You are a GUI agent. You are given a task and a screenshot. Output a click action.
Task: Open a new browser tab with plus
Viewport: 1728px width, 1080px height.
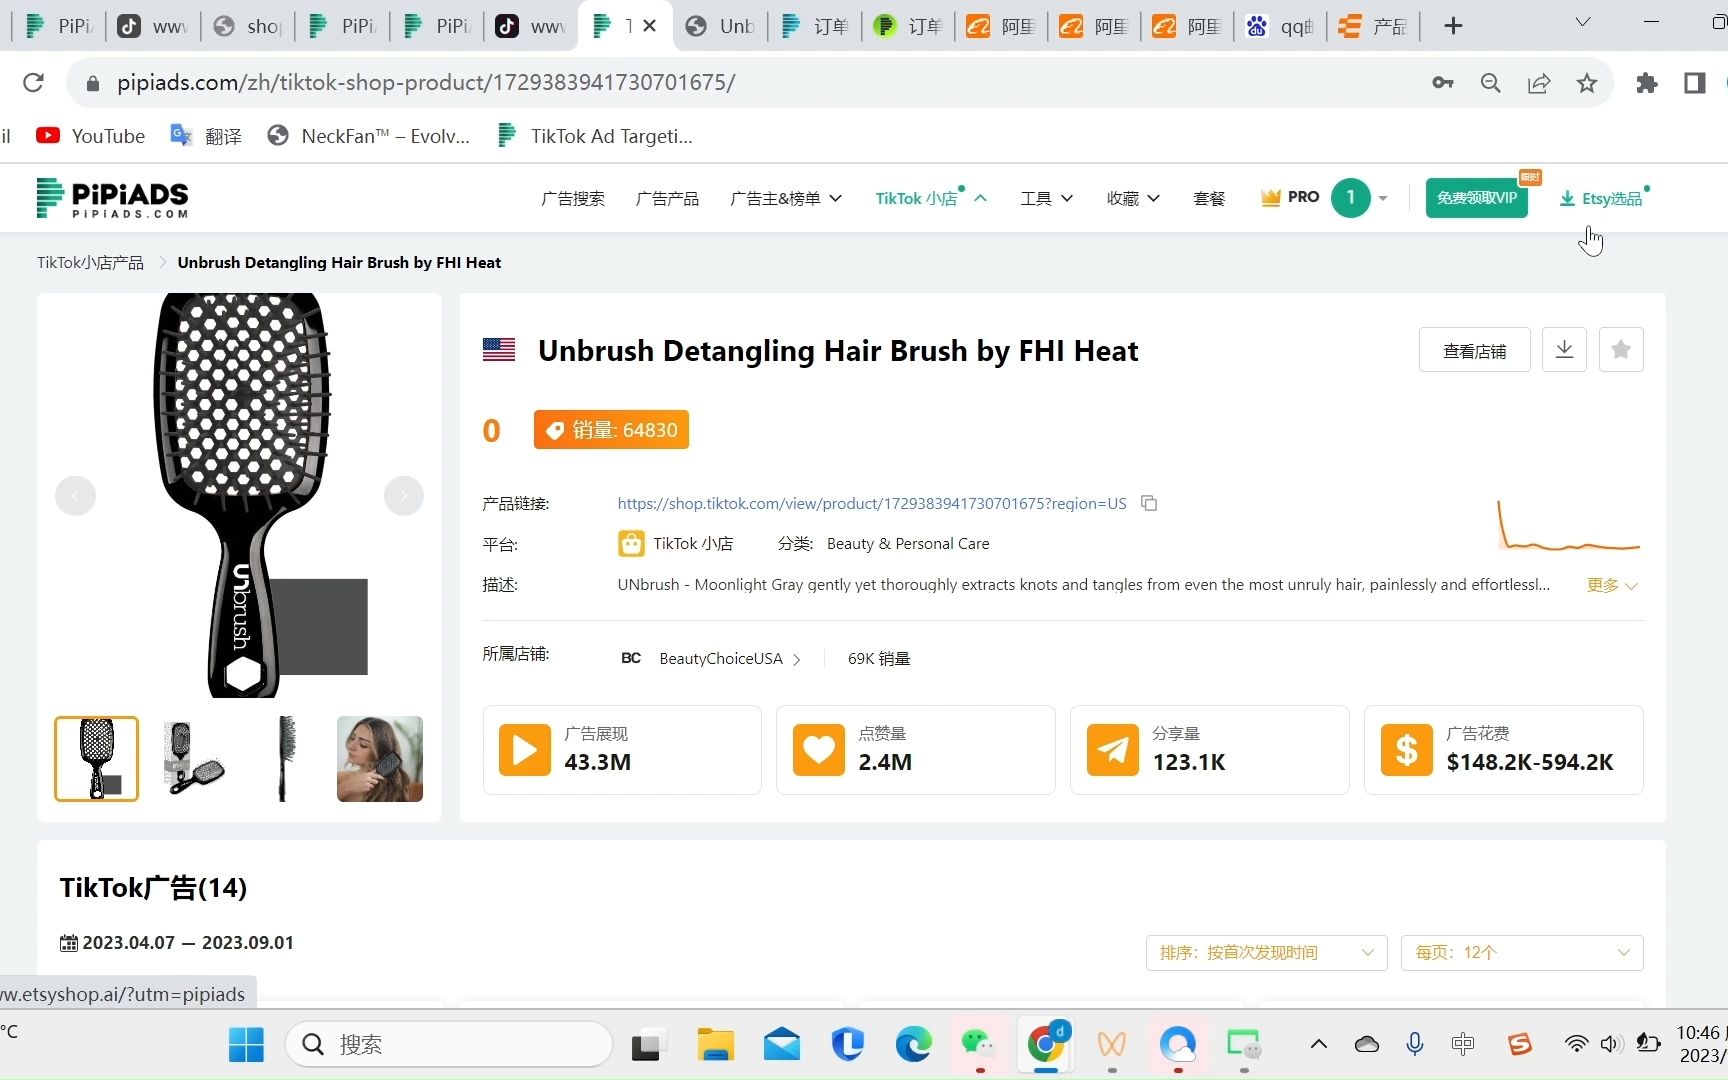click(x=1453, y=26)
